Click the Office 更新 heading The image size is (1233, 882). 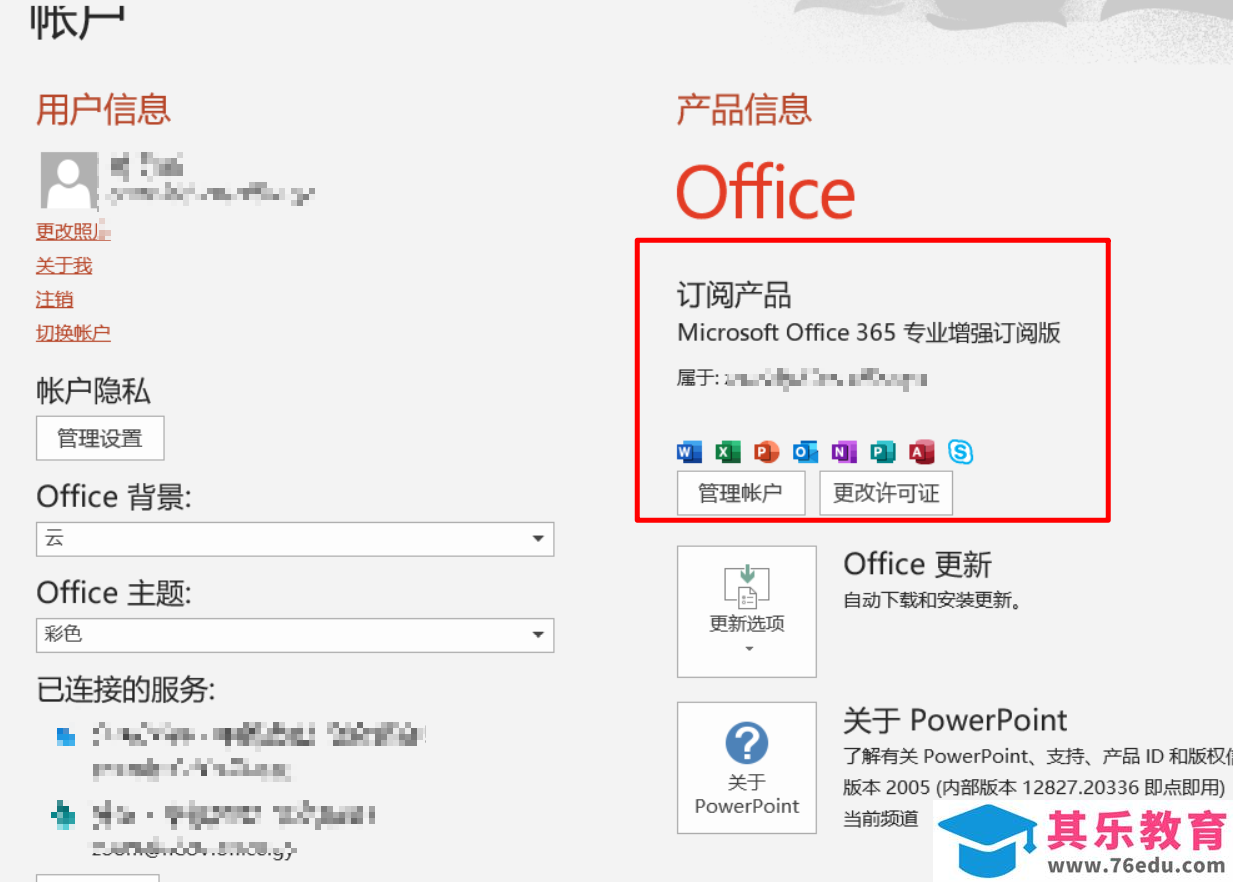tap(918, 564)
